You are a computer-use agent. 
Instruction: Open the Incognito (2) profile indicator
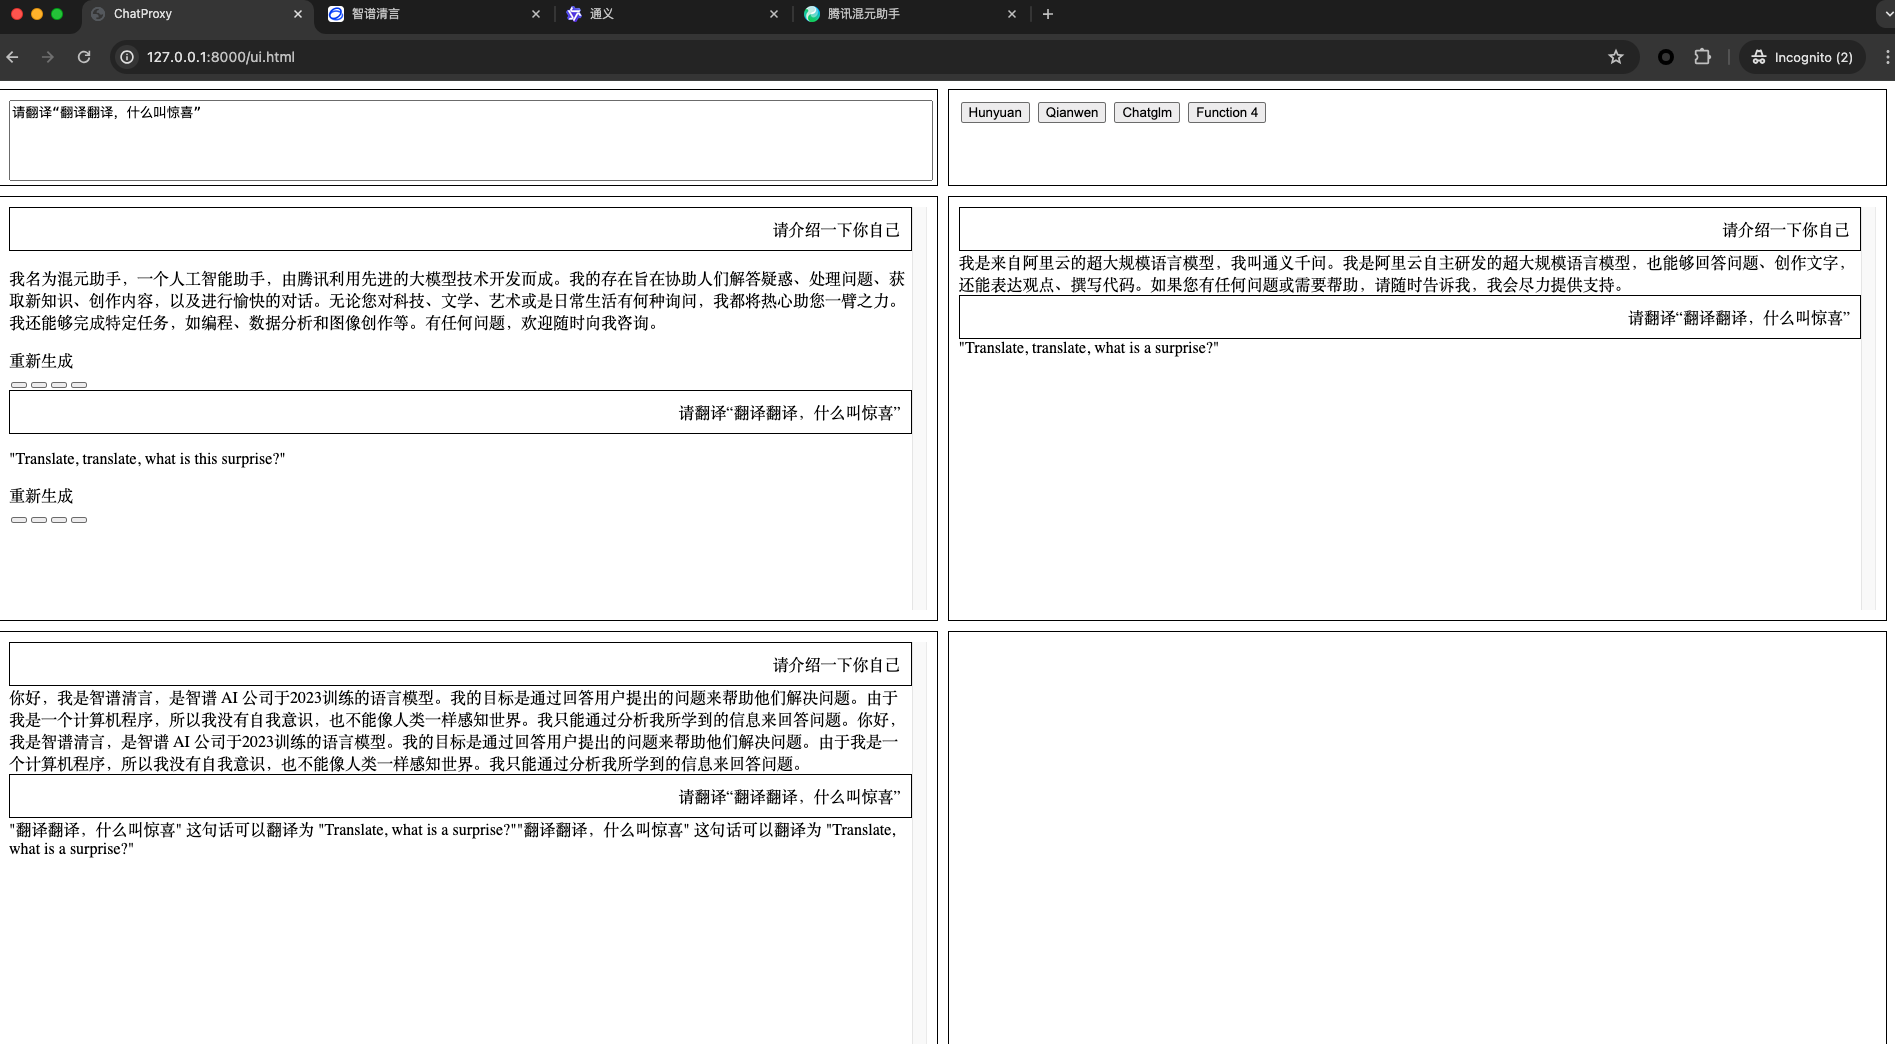point(1802,57)
